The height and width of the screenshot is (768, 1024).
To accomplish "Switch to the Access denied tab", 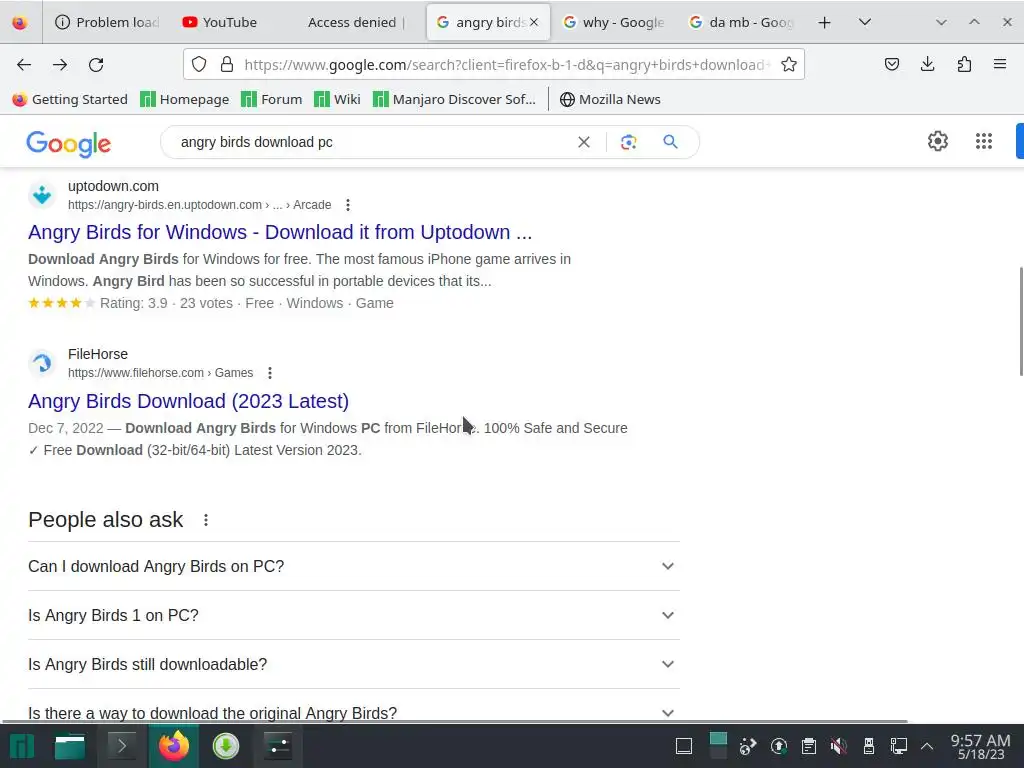I will pyautogui.click(x=356, y=22).
